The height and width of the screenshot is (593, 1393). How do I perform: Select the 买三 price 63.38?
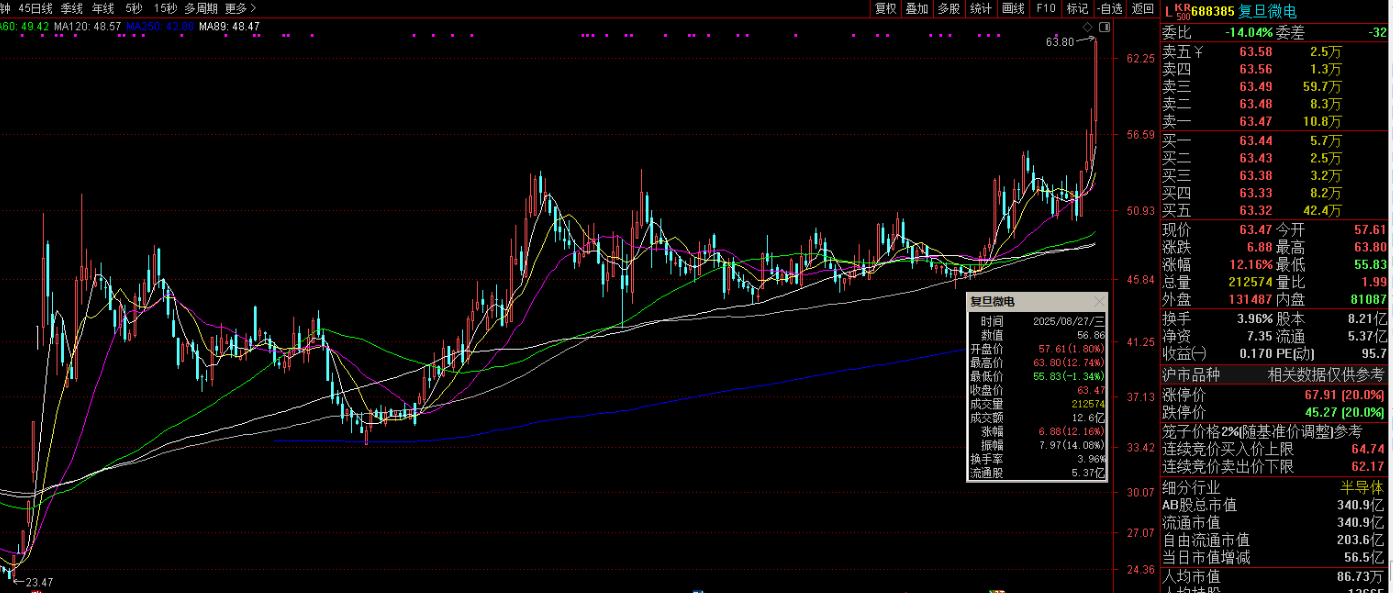(1256, 175)
